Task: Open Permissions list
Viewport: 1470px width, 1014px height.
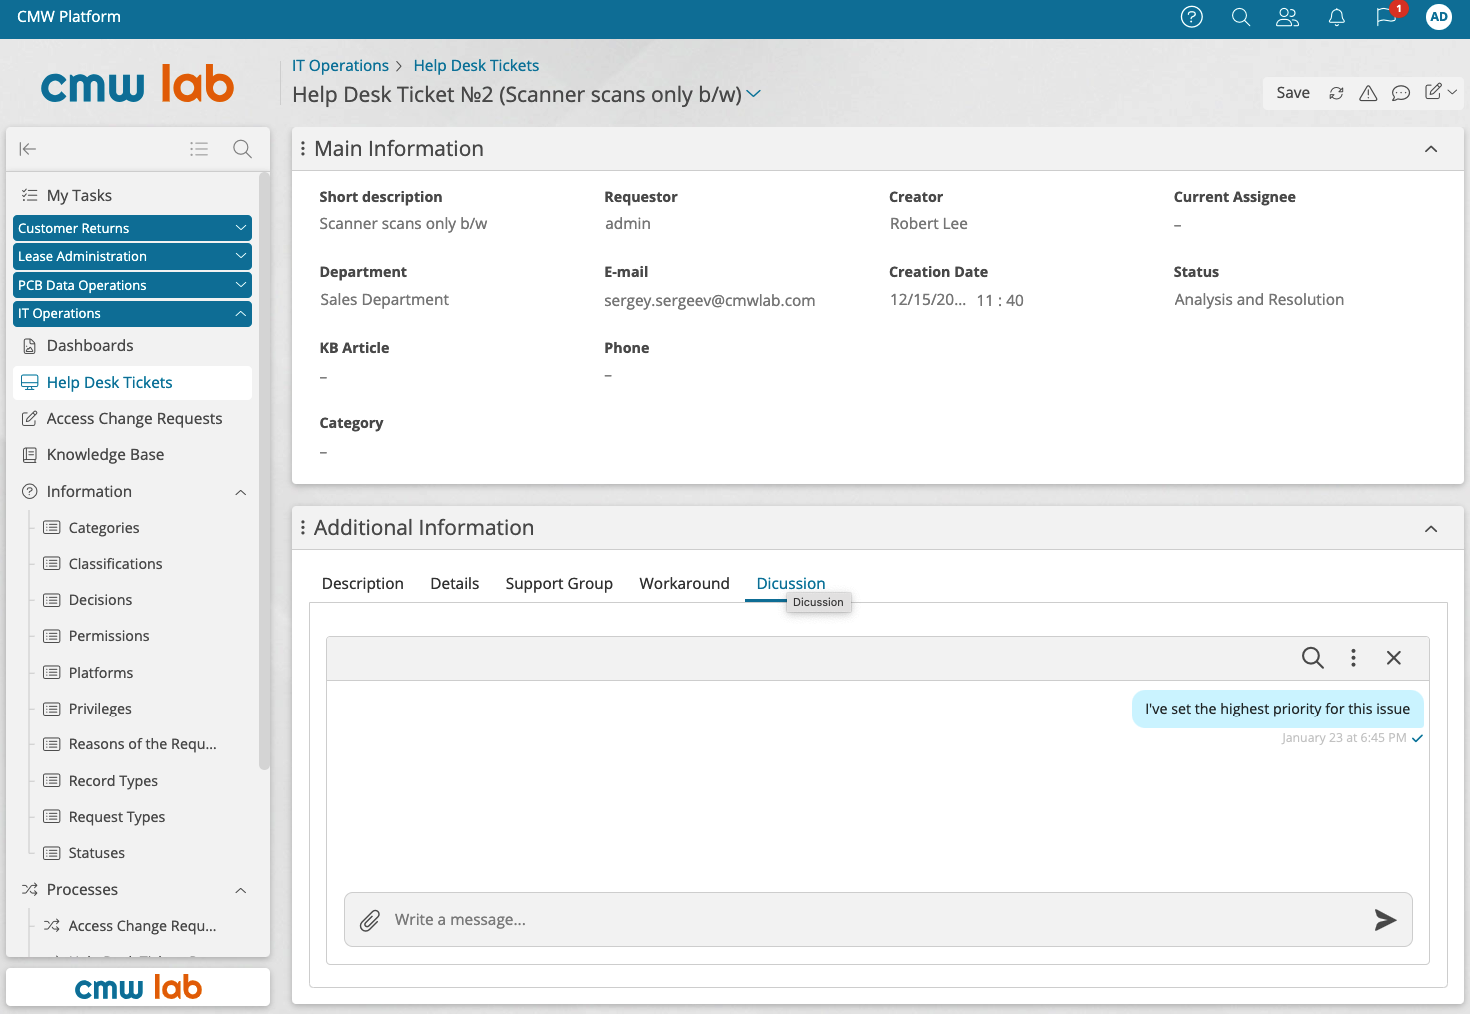Action: 109,636
